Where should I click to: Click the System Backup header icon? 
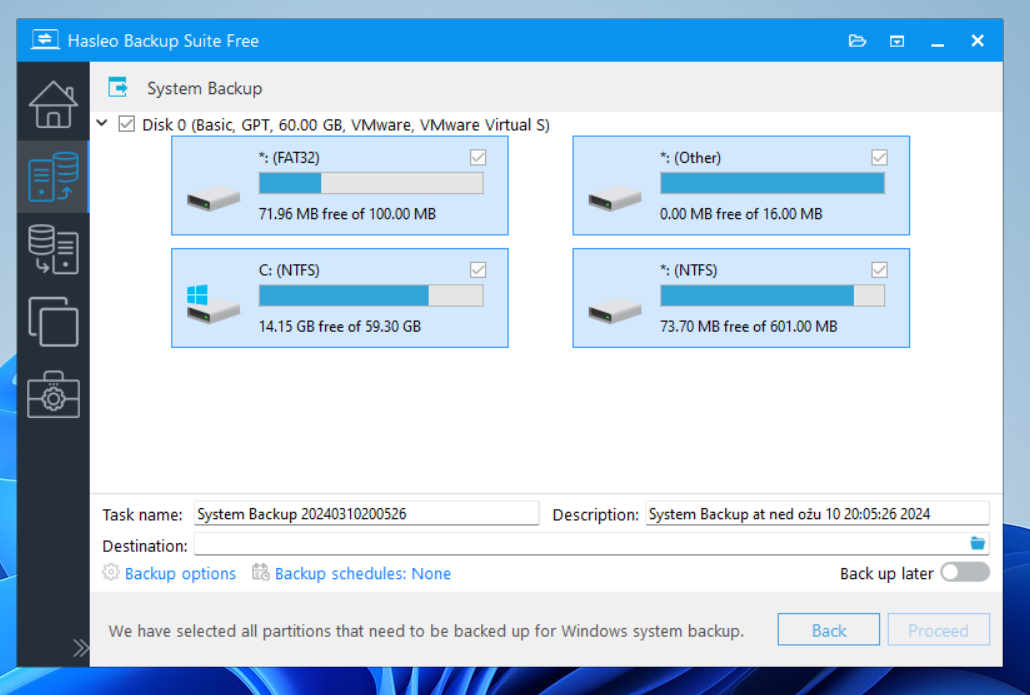118,87
